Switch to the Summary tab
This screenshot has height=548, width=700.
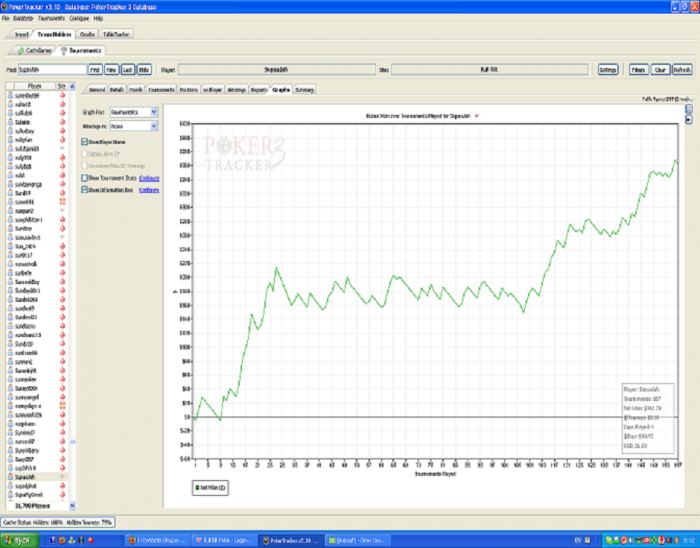[305, 89]
